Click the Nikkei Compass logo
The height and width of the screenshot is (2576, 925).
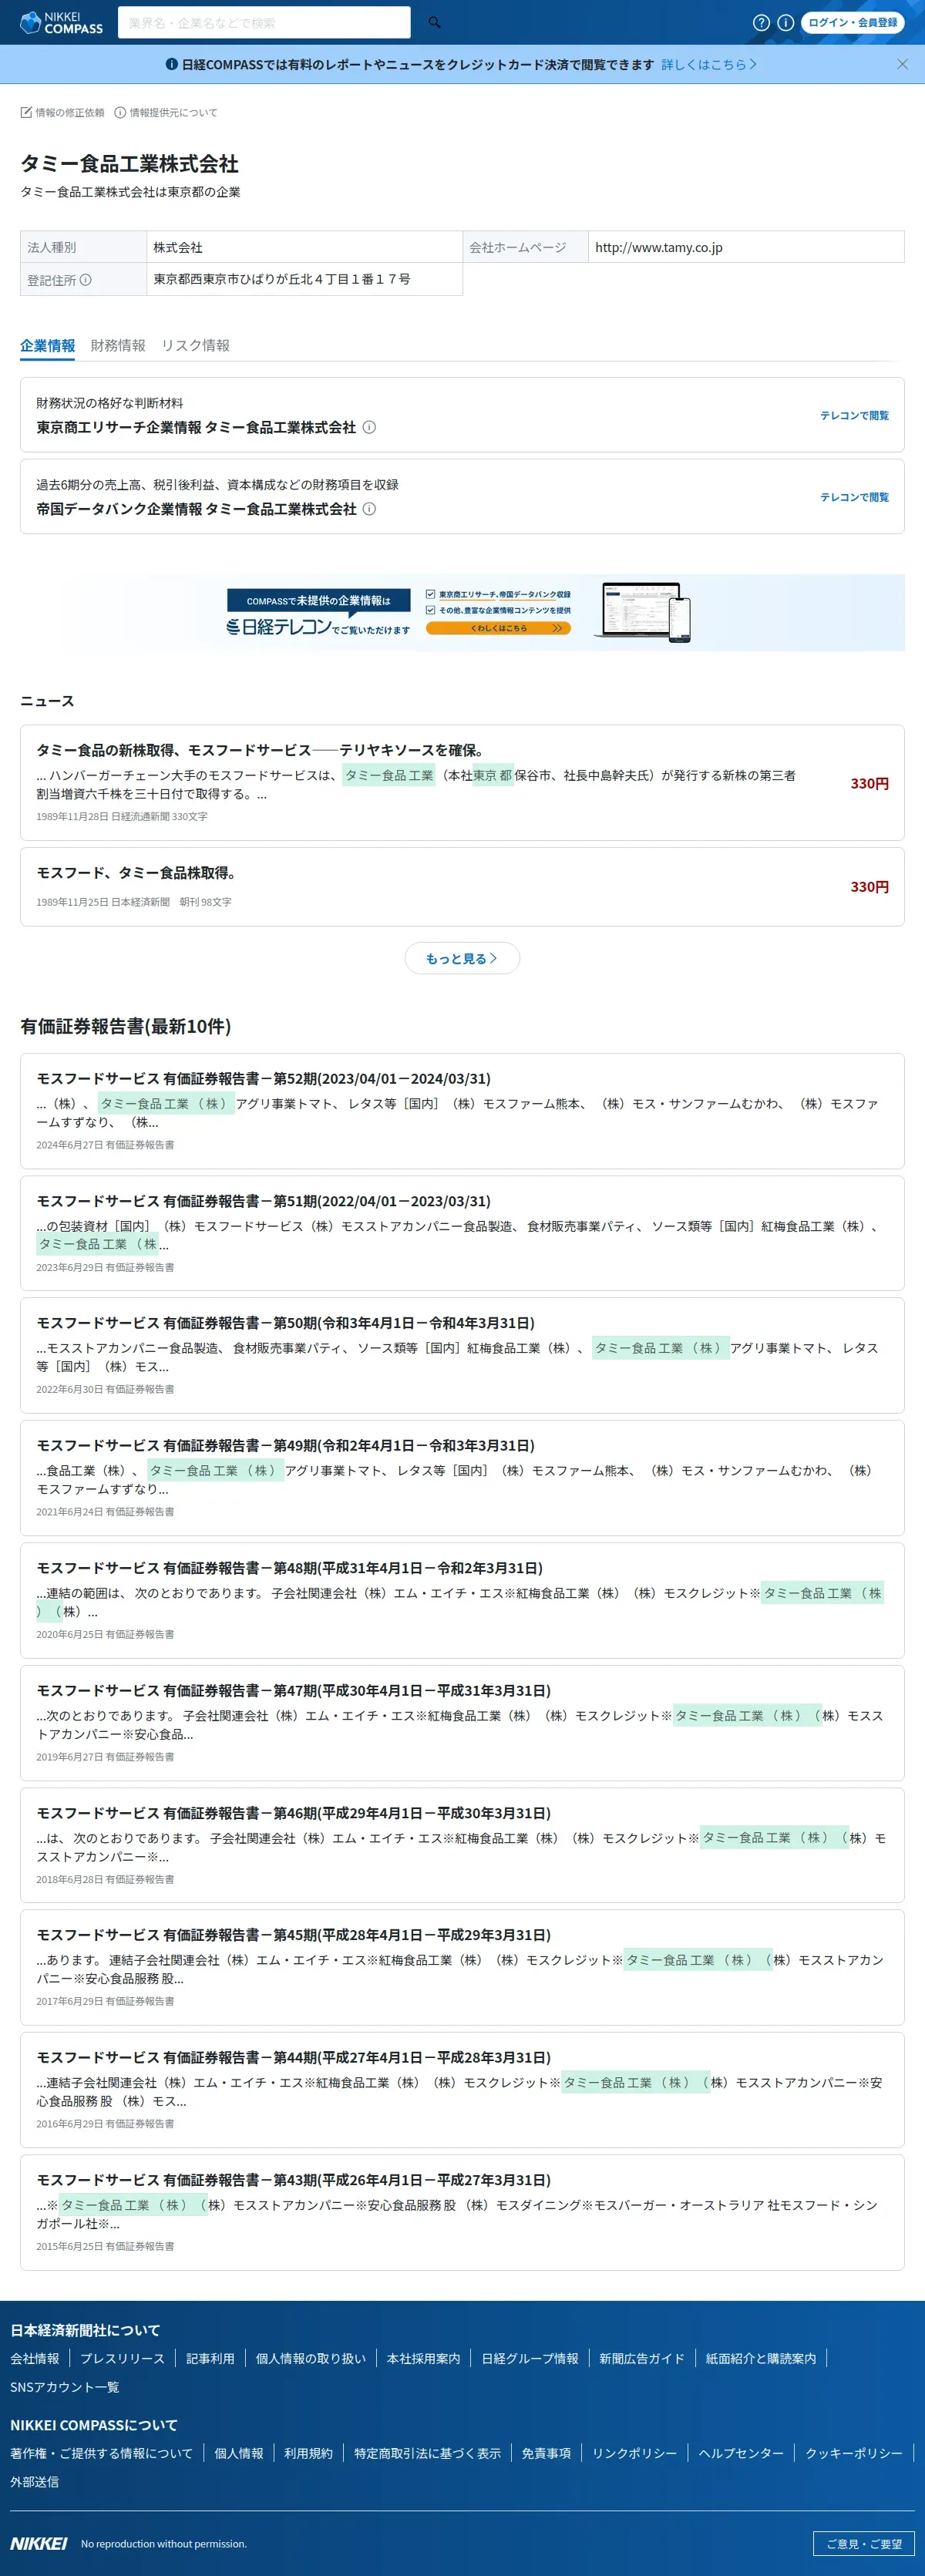[61, 22]
